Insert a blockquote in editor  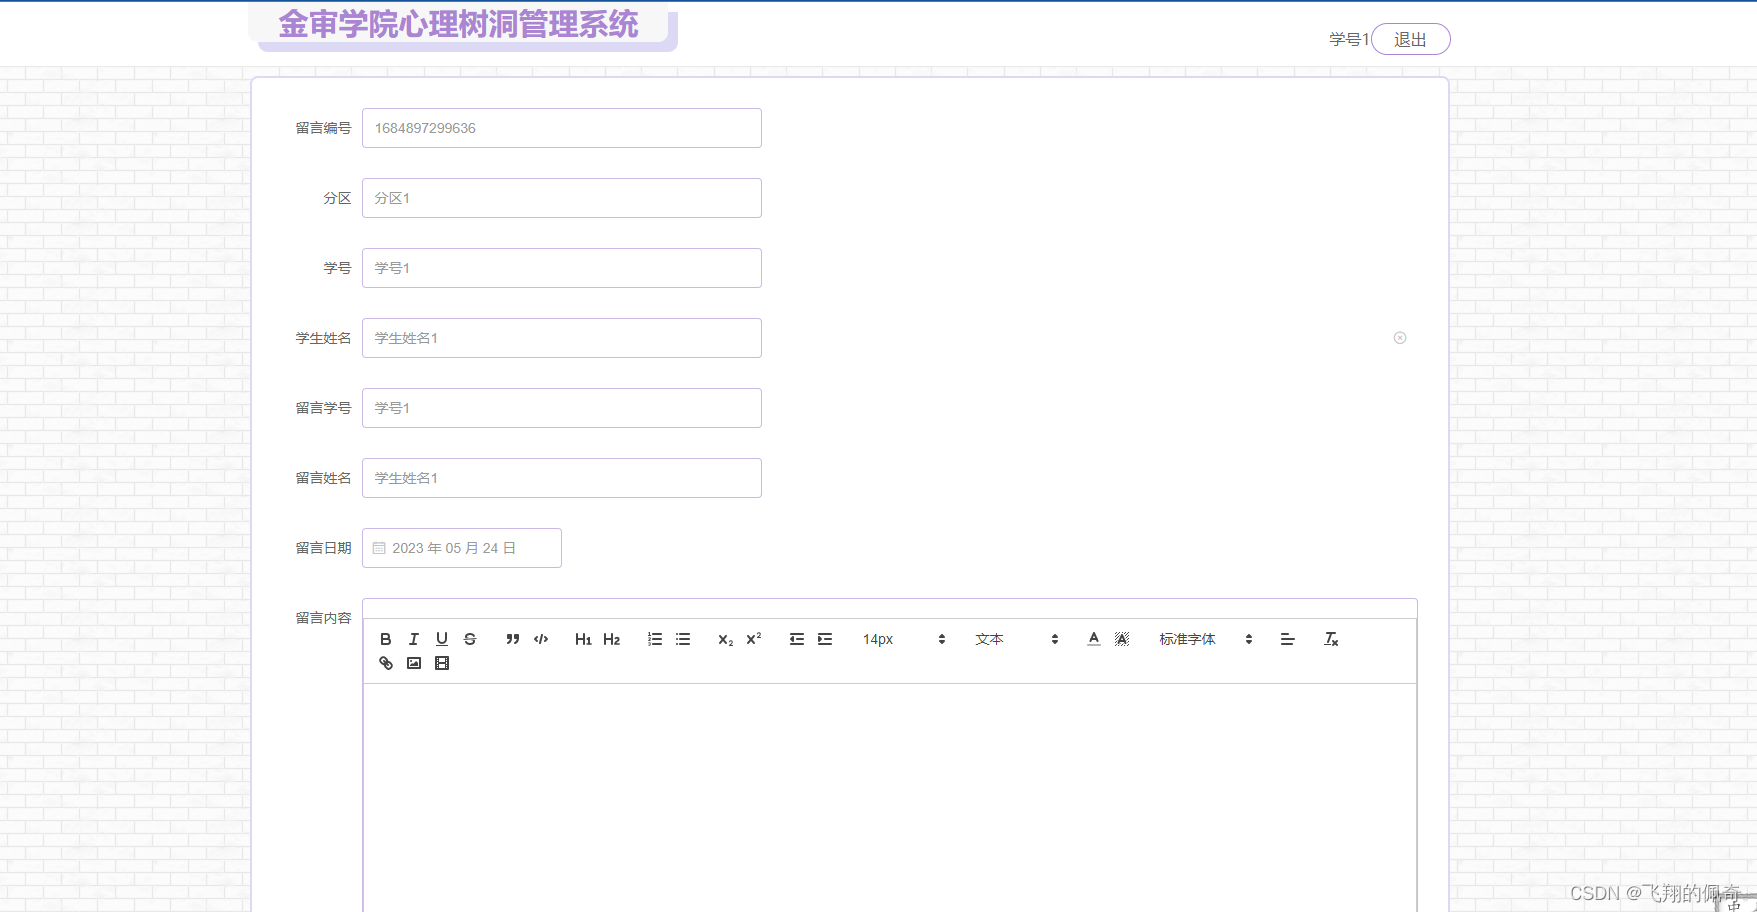tap(513, 639)
